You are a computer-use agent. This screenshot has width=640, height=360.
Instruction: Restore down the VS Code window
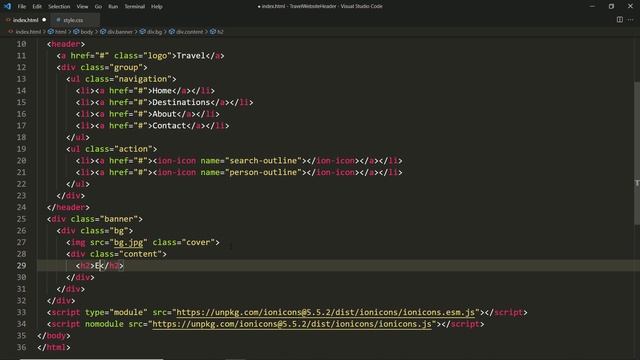(x=611, y=7)
